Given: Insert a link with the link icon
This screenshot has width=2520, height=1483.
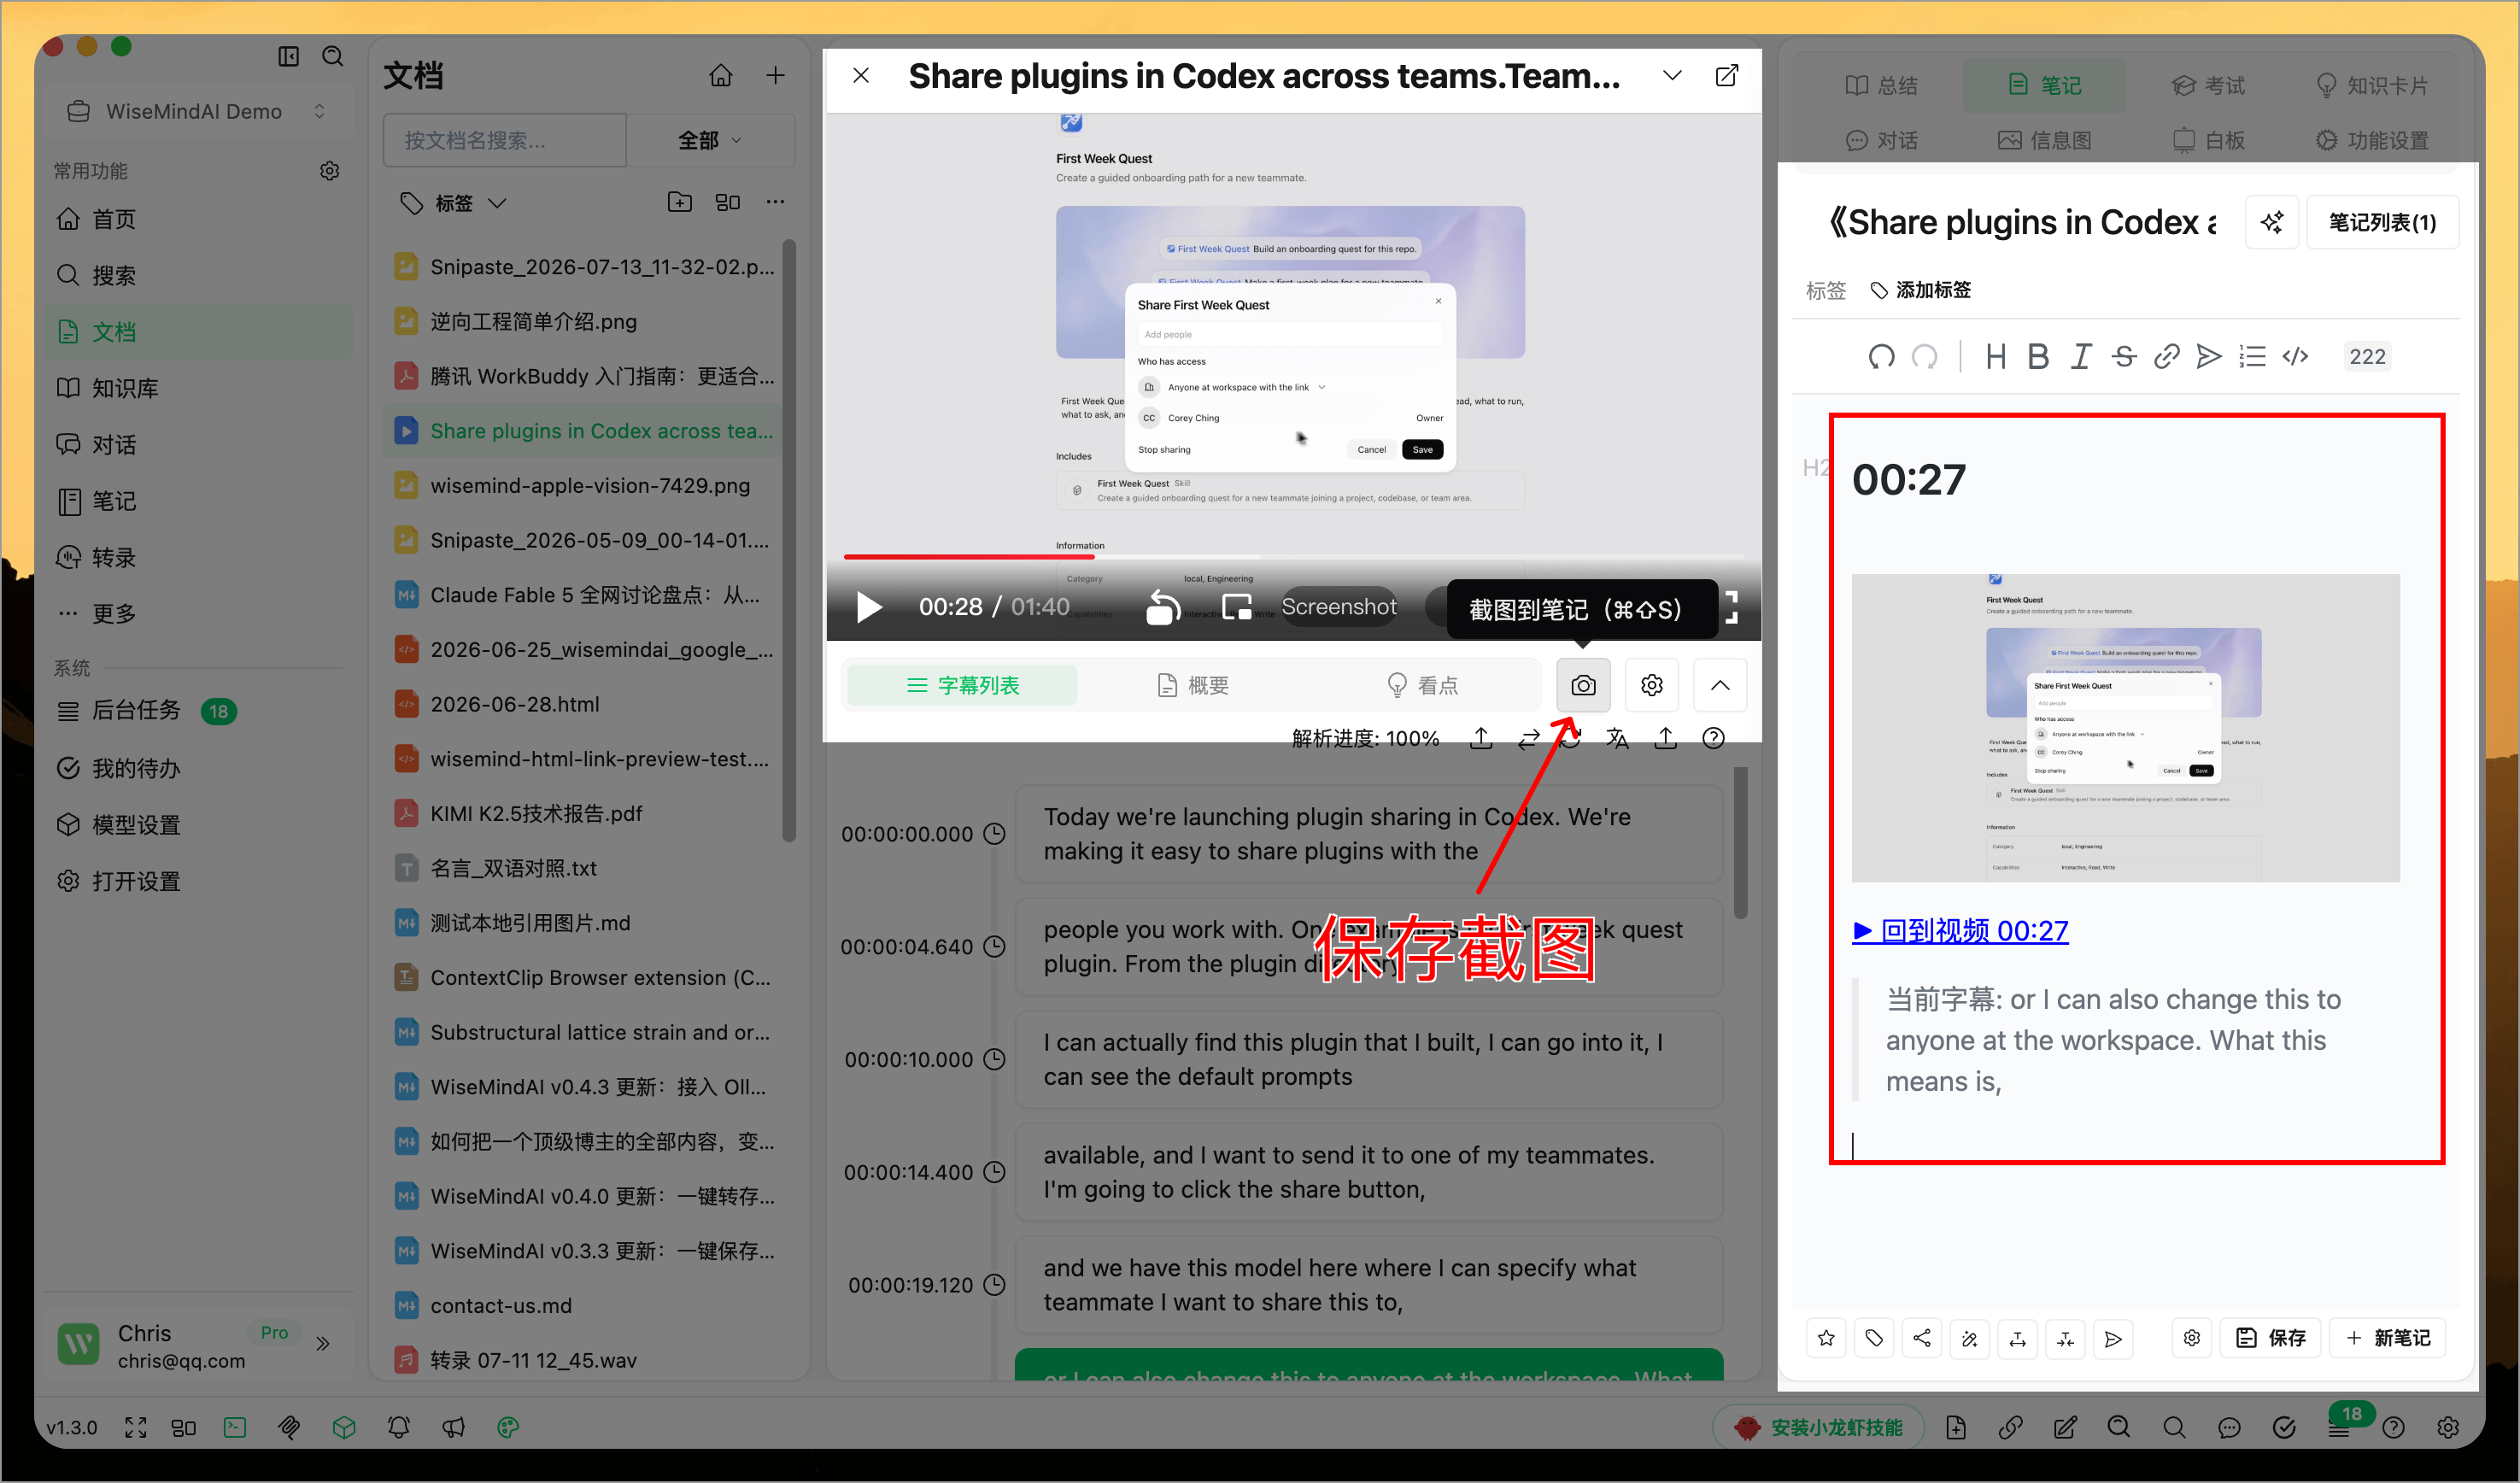Looking at the screenshot, I should click(2166, 357).
